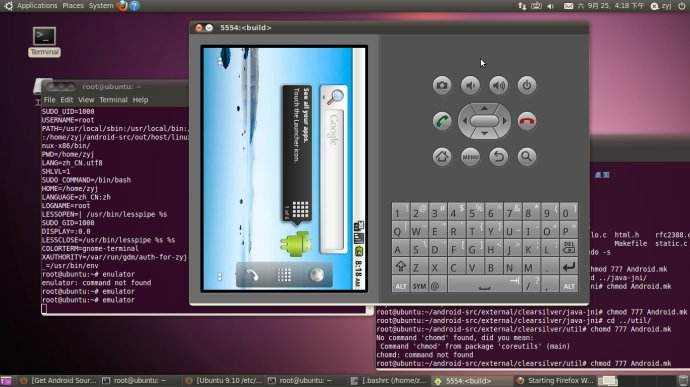Screen dimensions: 690x387
Task: Open the Applications menu
Action: [x=37, y=6]
